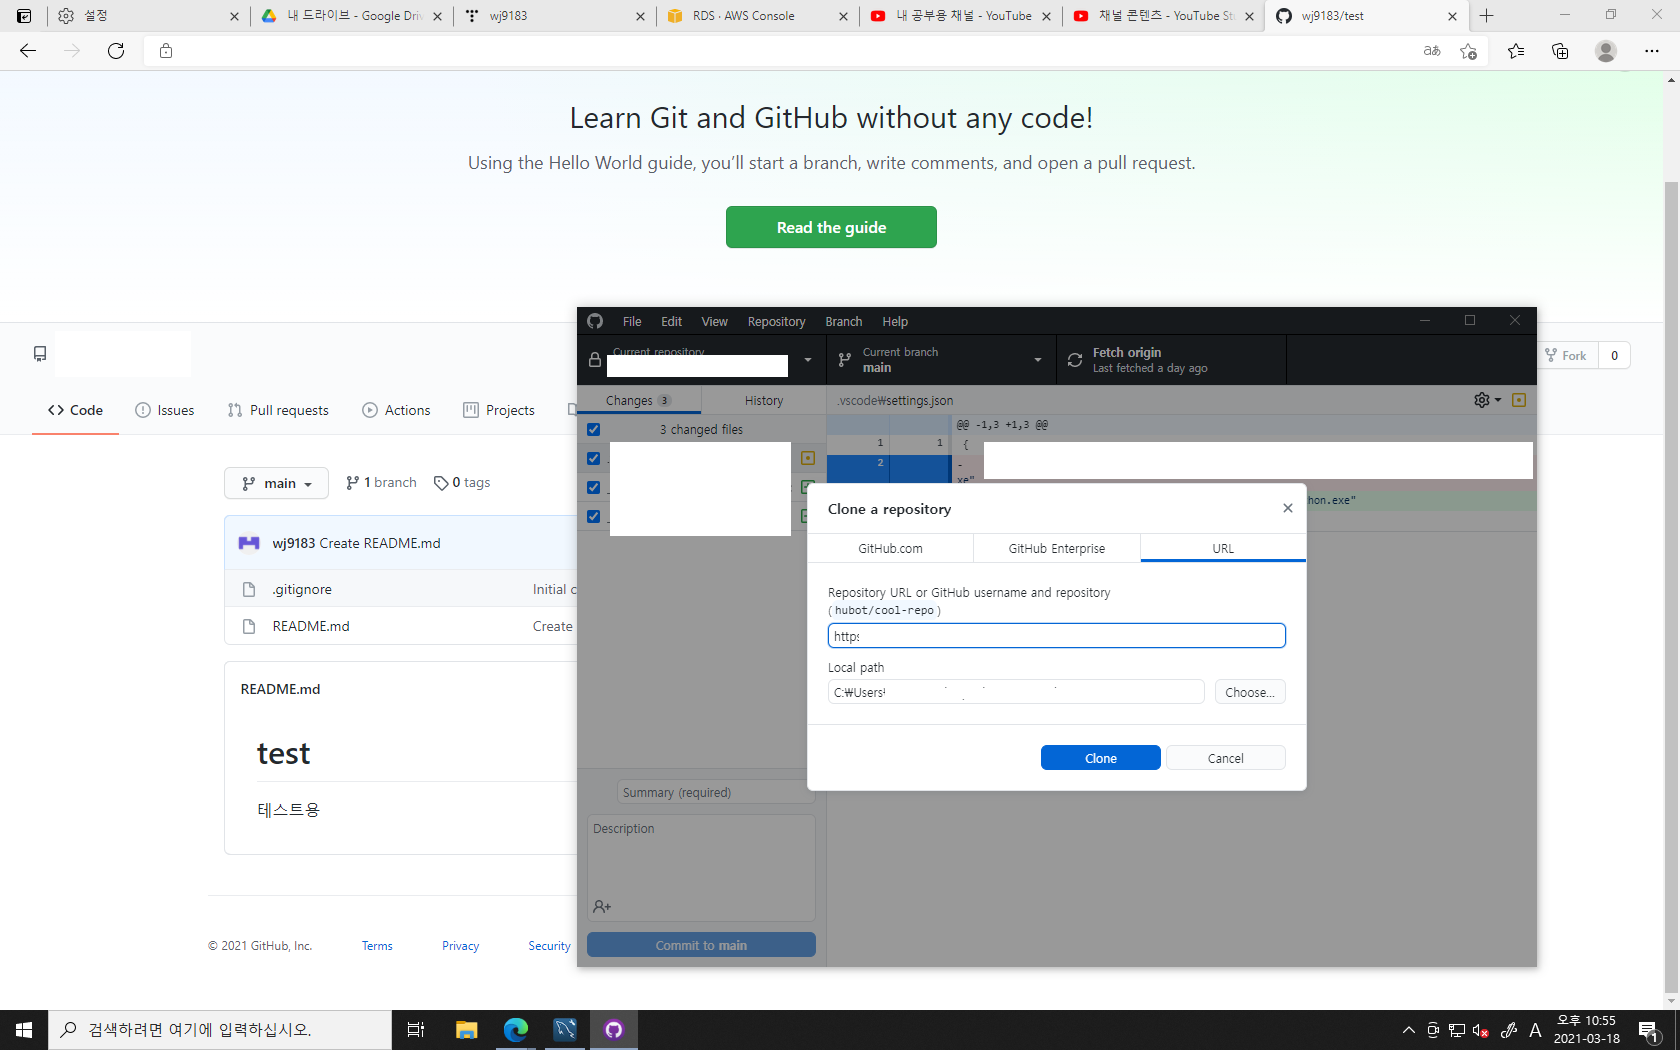Viewport: 1680px width, 1050px height.
Task: Open the Repository menu
Action: [x=776, y=321]
